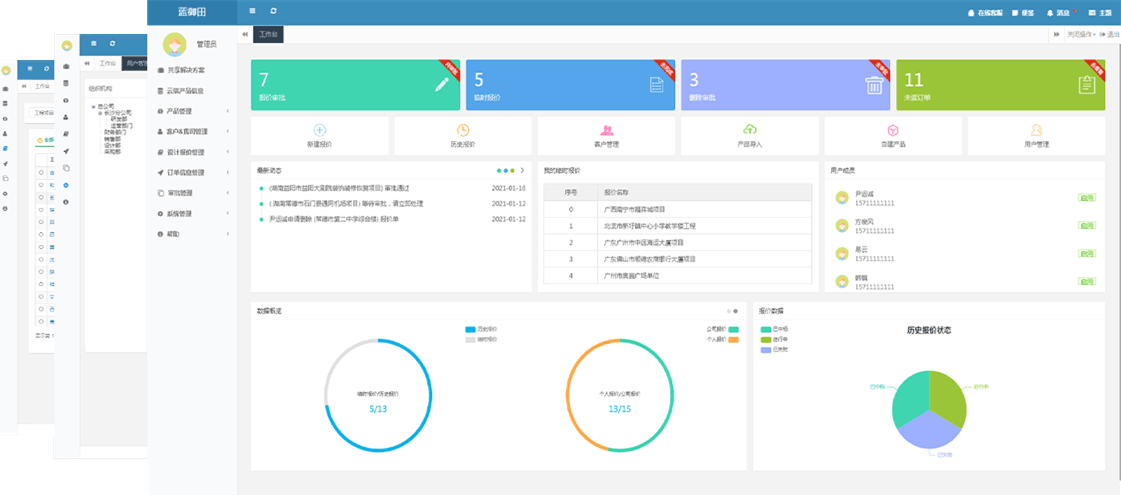Click the 新建报价 plus icon
Viewport: 1121px width, 495px height.
point(319,130)
